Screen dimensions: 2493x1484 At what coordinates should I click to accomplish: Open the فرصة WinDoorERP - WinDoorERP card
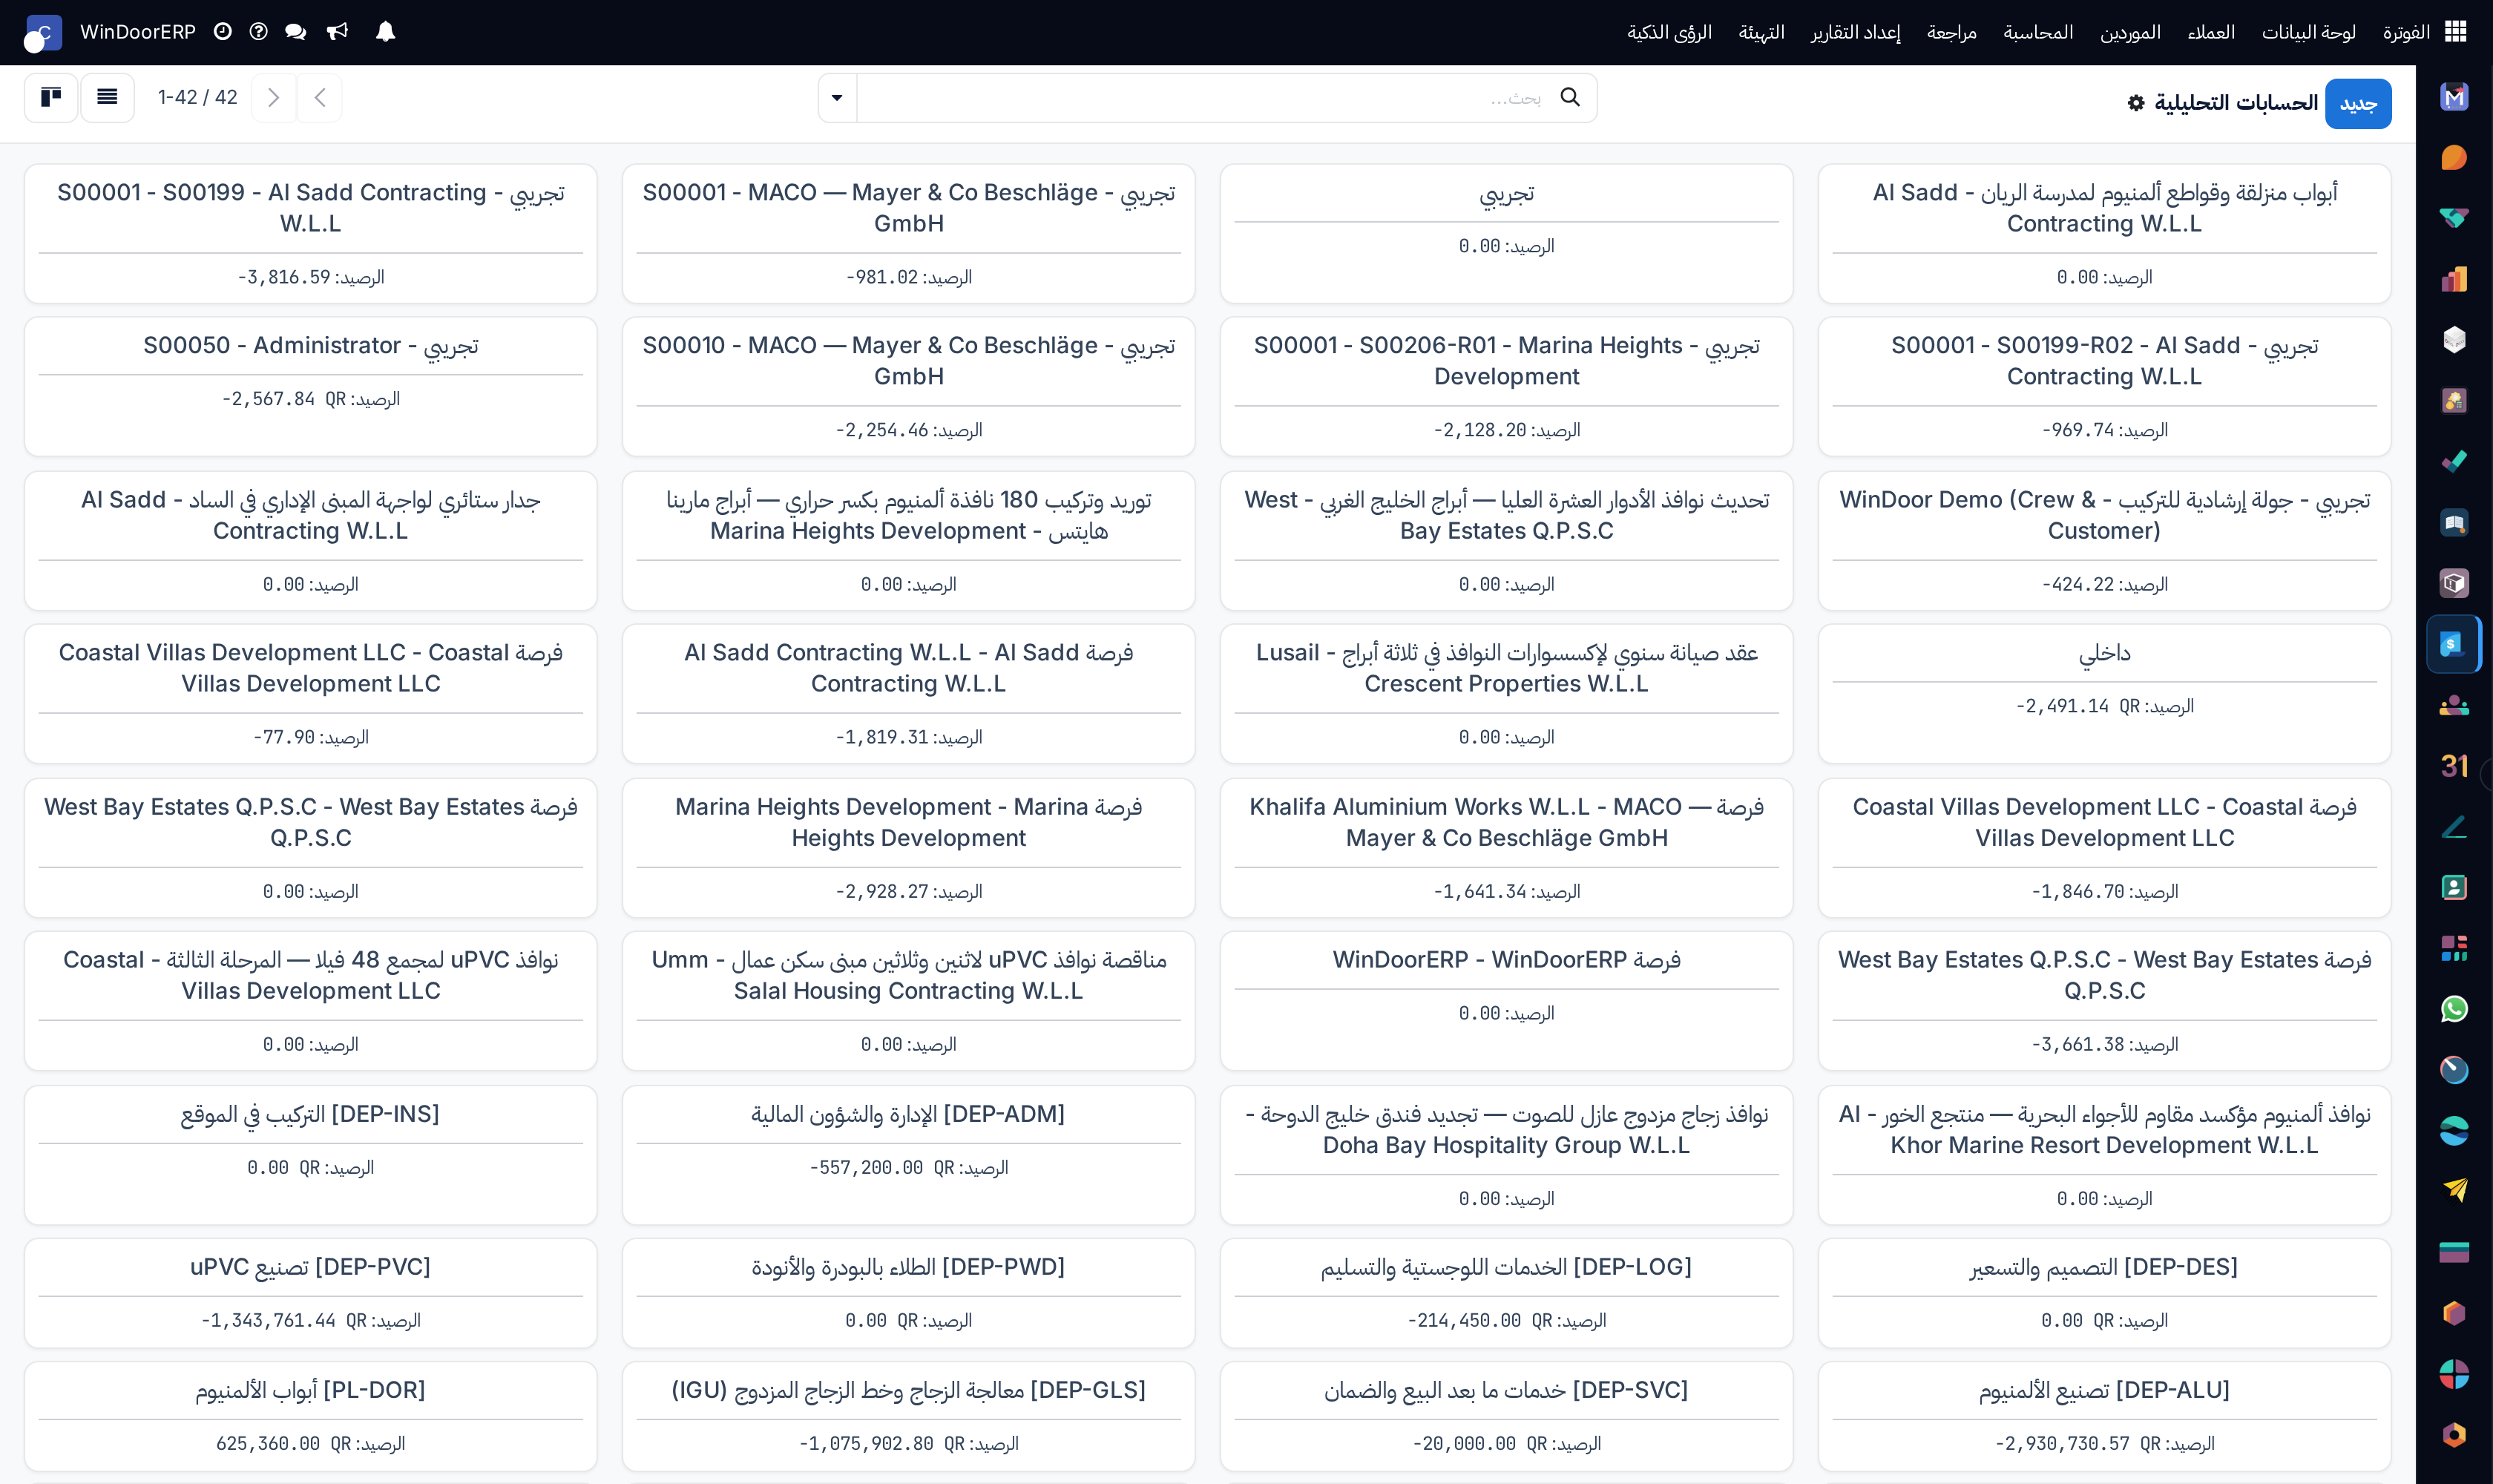tap(1506, 1000)
